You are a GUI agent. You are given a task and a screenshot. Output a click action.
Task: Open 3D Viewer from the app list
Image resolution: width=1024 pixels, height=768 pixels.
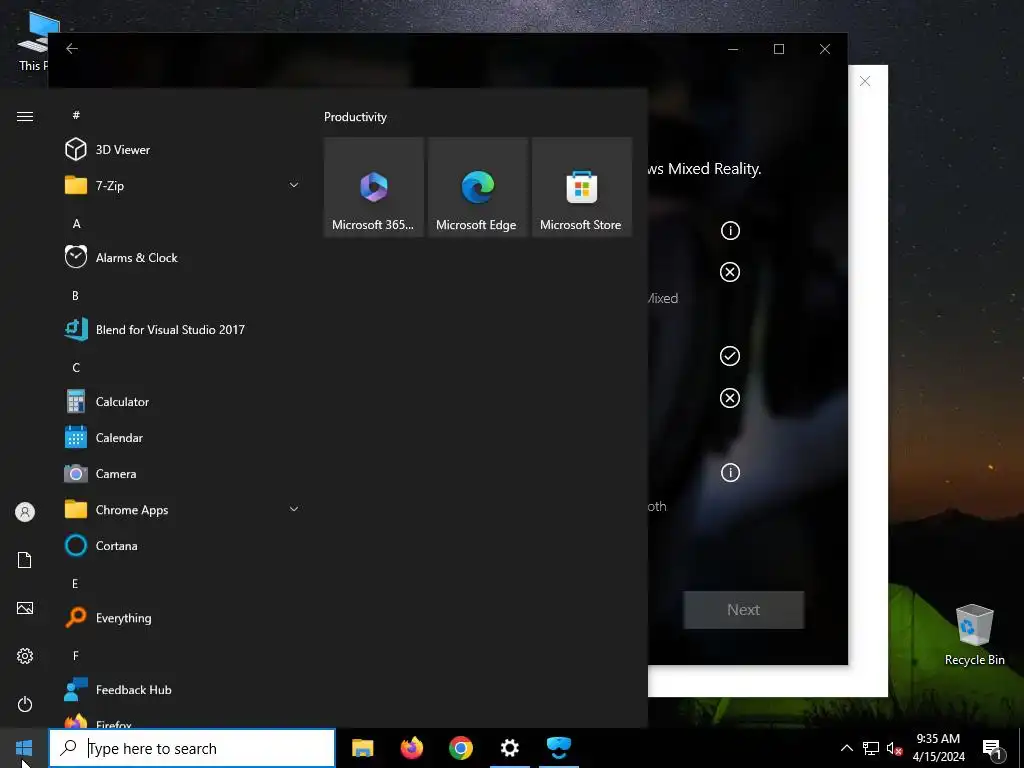point(183,150)
